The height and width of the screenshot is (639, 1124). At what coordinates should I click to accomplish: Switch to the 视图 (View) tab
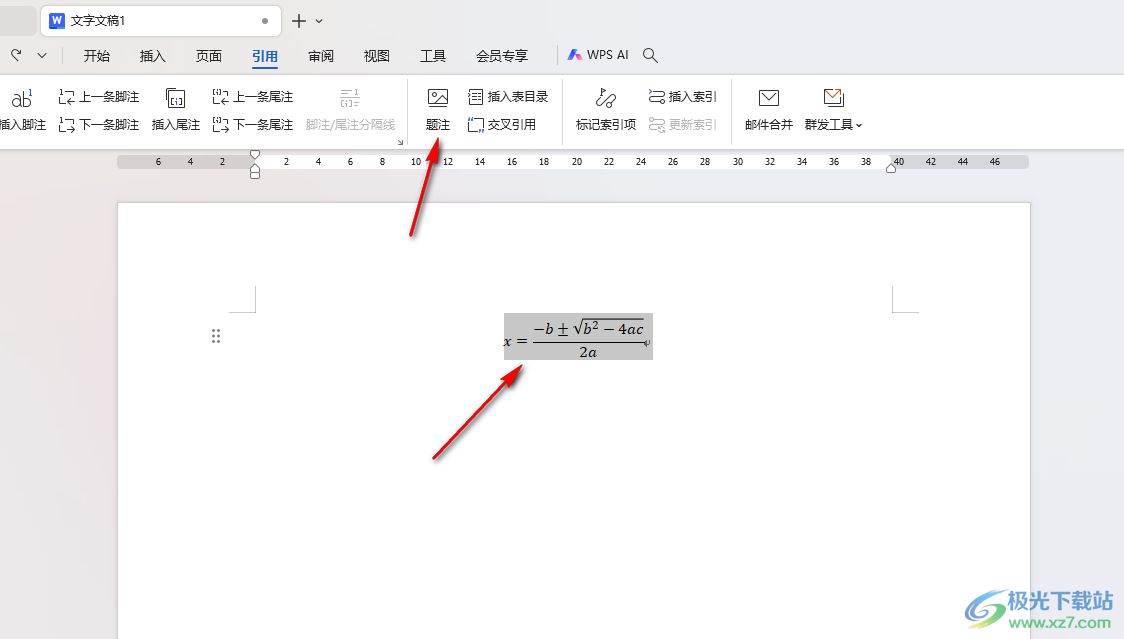coord(376,56)
